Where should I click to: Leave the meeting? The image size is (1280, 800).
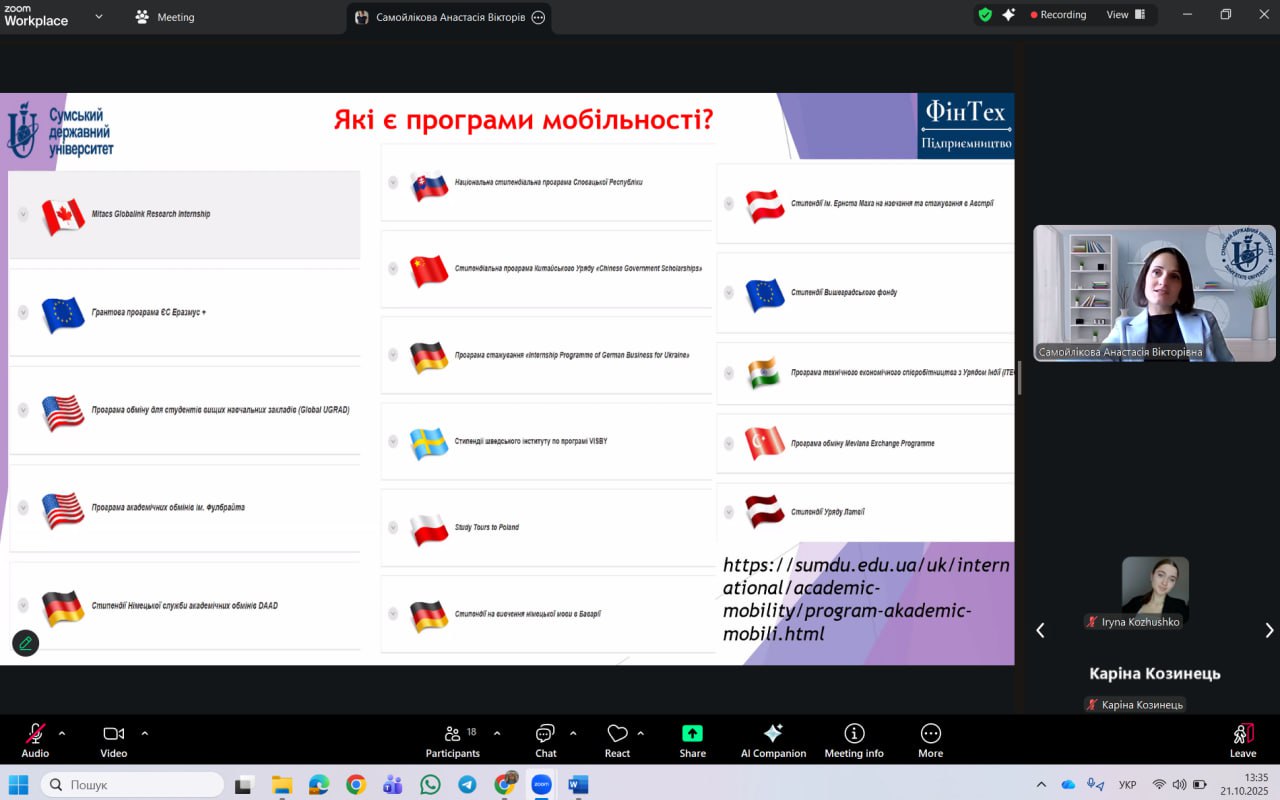click(x=1243, y=740)
